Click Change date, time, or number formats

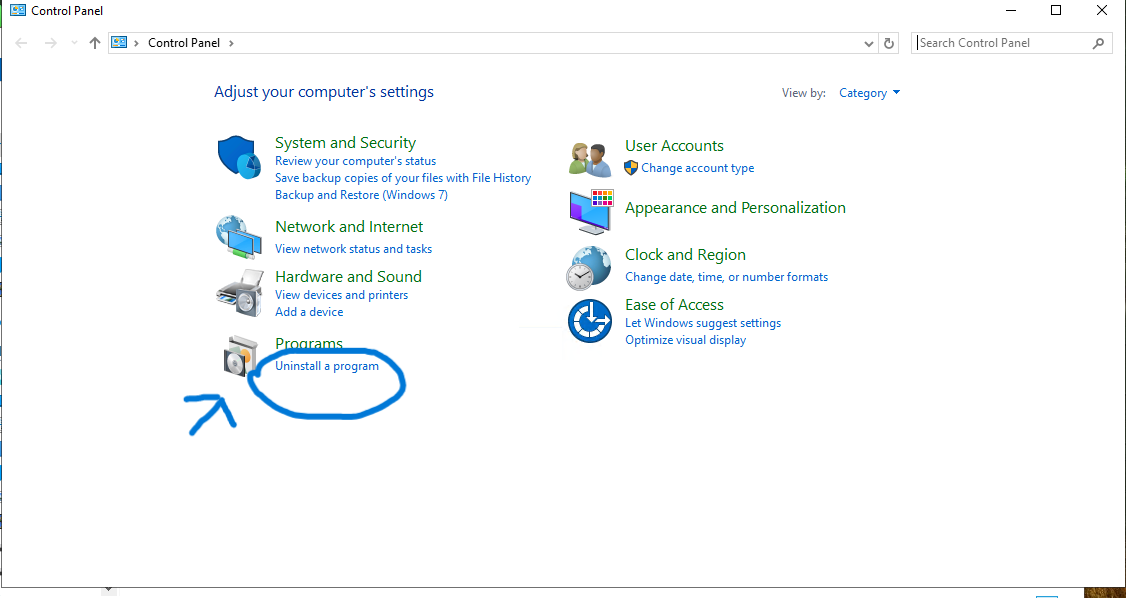click(727, 277)
